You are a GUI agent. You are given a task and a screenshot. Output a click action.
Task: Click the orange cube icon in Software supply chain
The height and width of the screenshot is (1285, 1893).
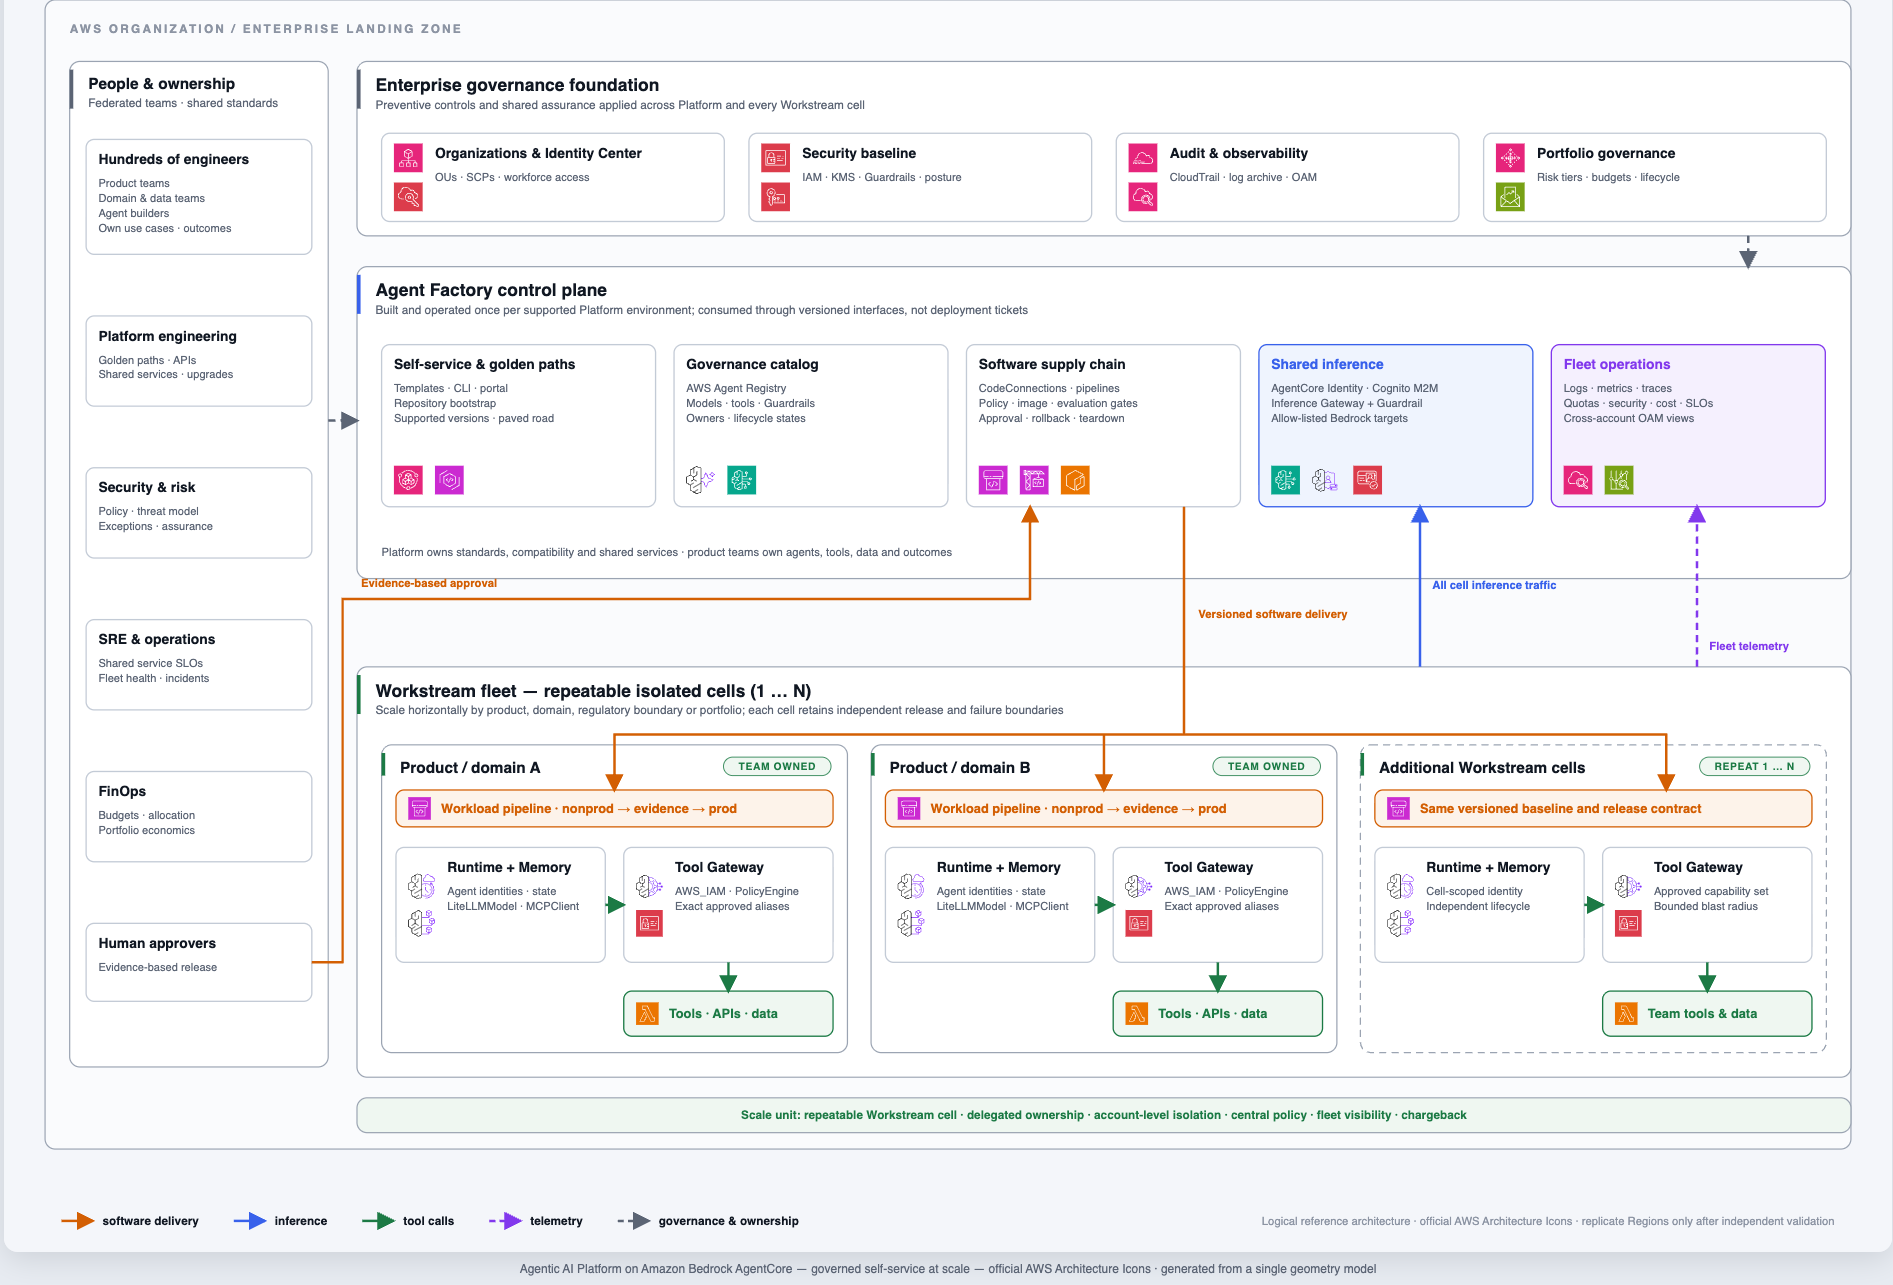1075,480
